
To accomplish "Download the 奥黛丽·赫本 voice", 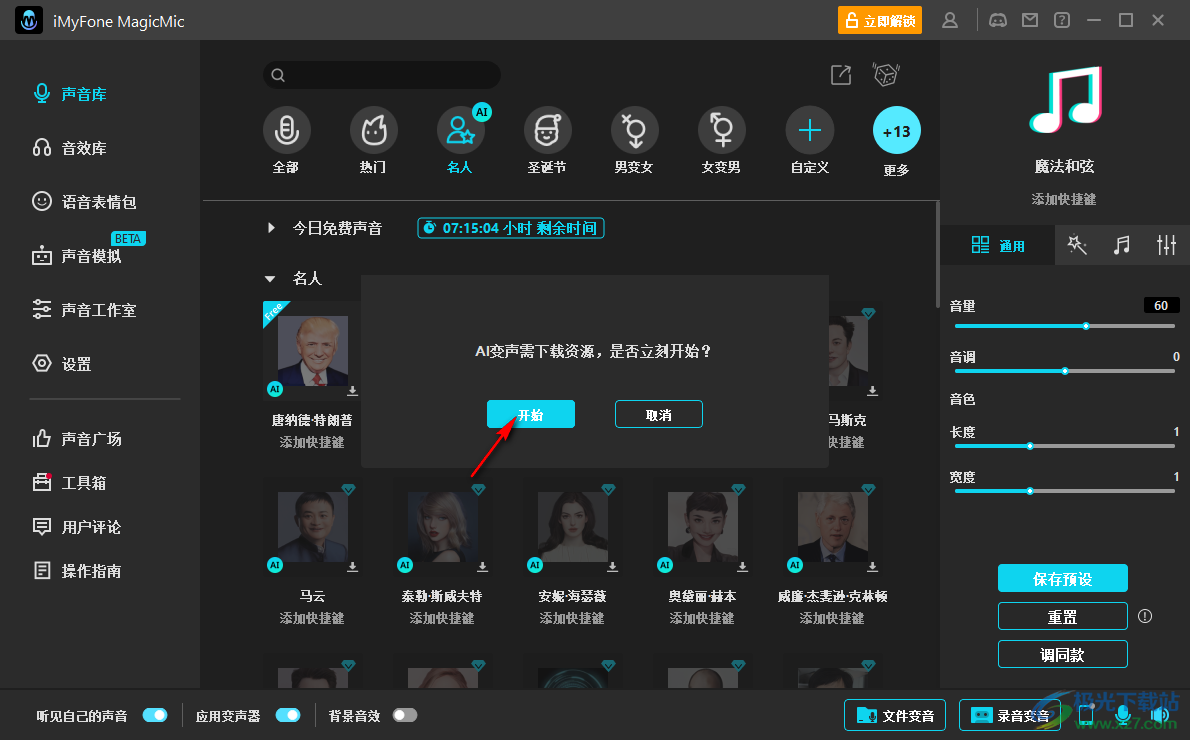I will 742,567.
